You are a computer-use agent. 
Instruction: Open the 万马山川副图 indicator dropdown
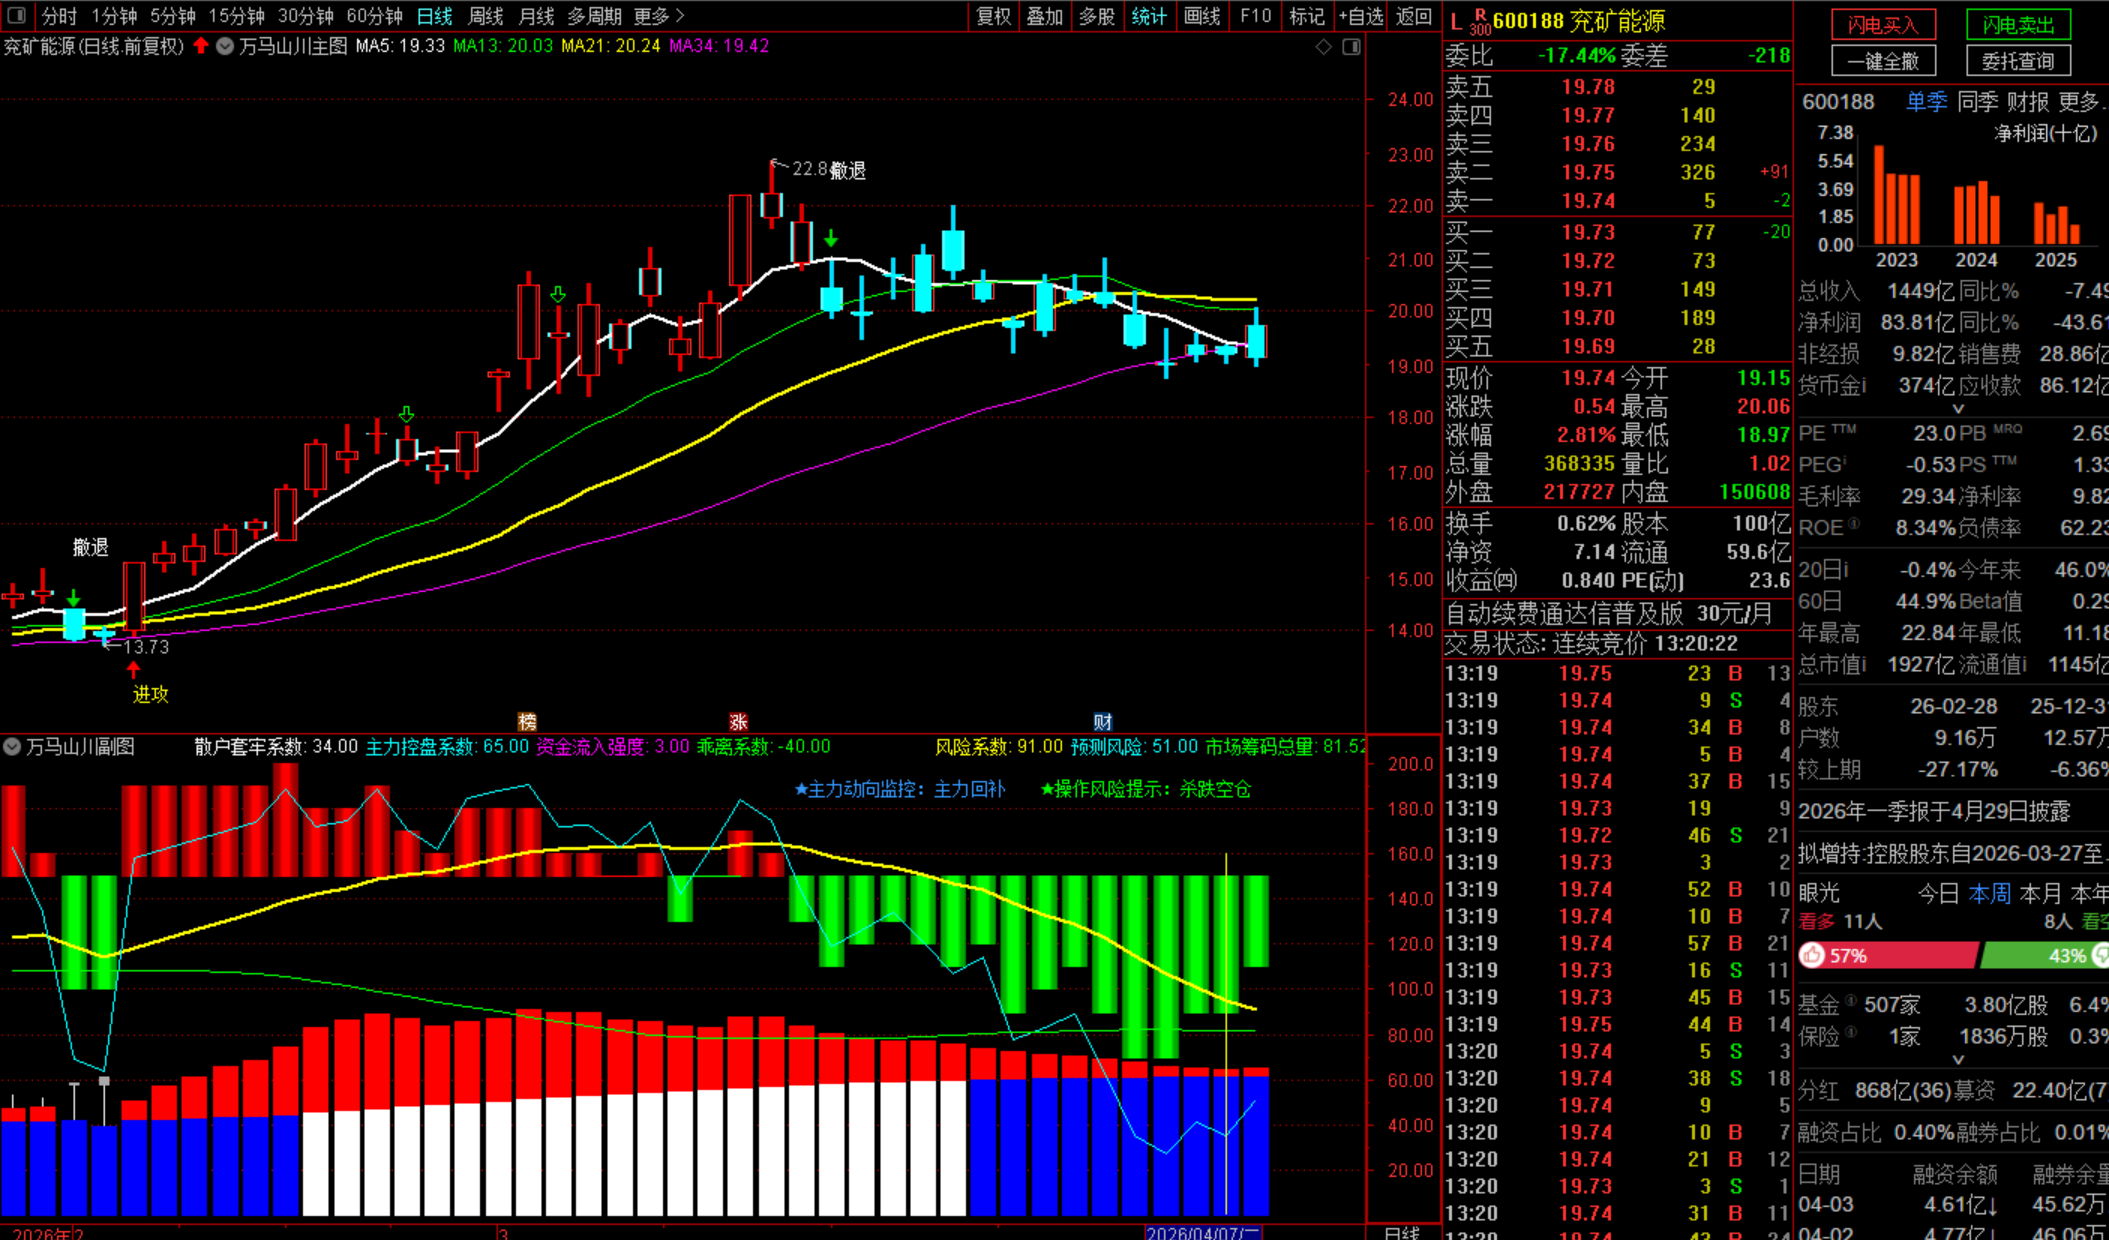pos(12,747)
